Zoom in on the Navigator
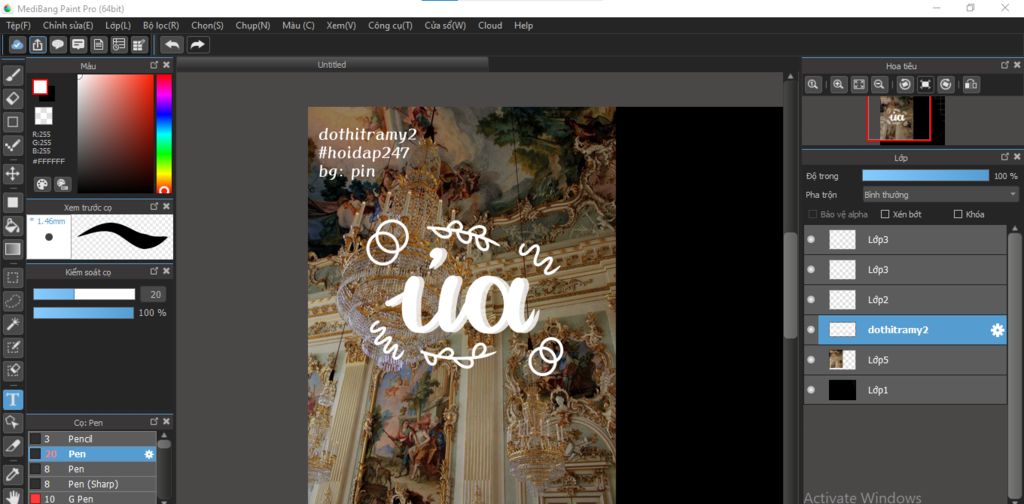Image resolution: width=1024 pixels, height=504 pixels. 839,84
